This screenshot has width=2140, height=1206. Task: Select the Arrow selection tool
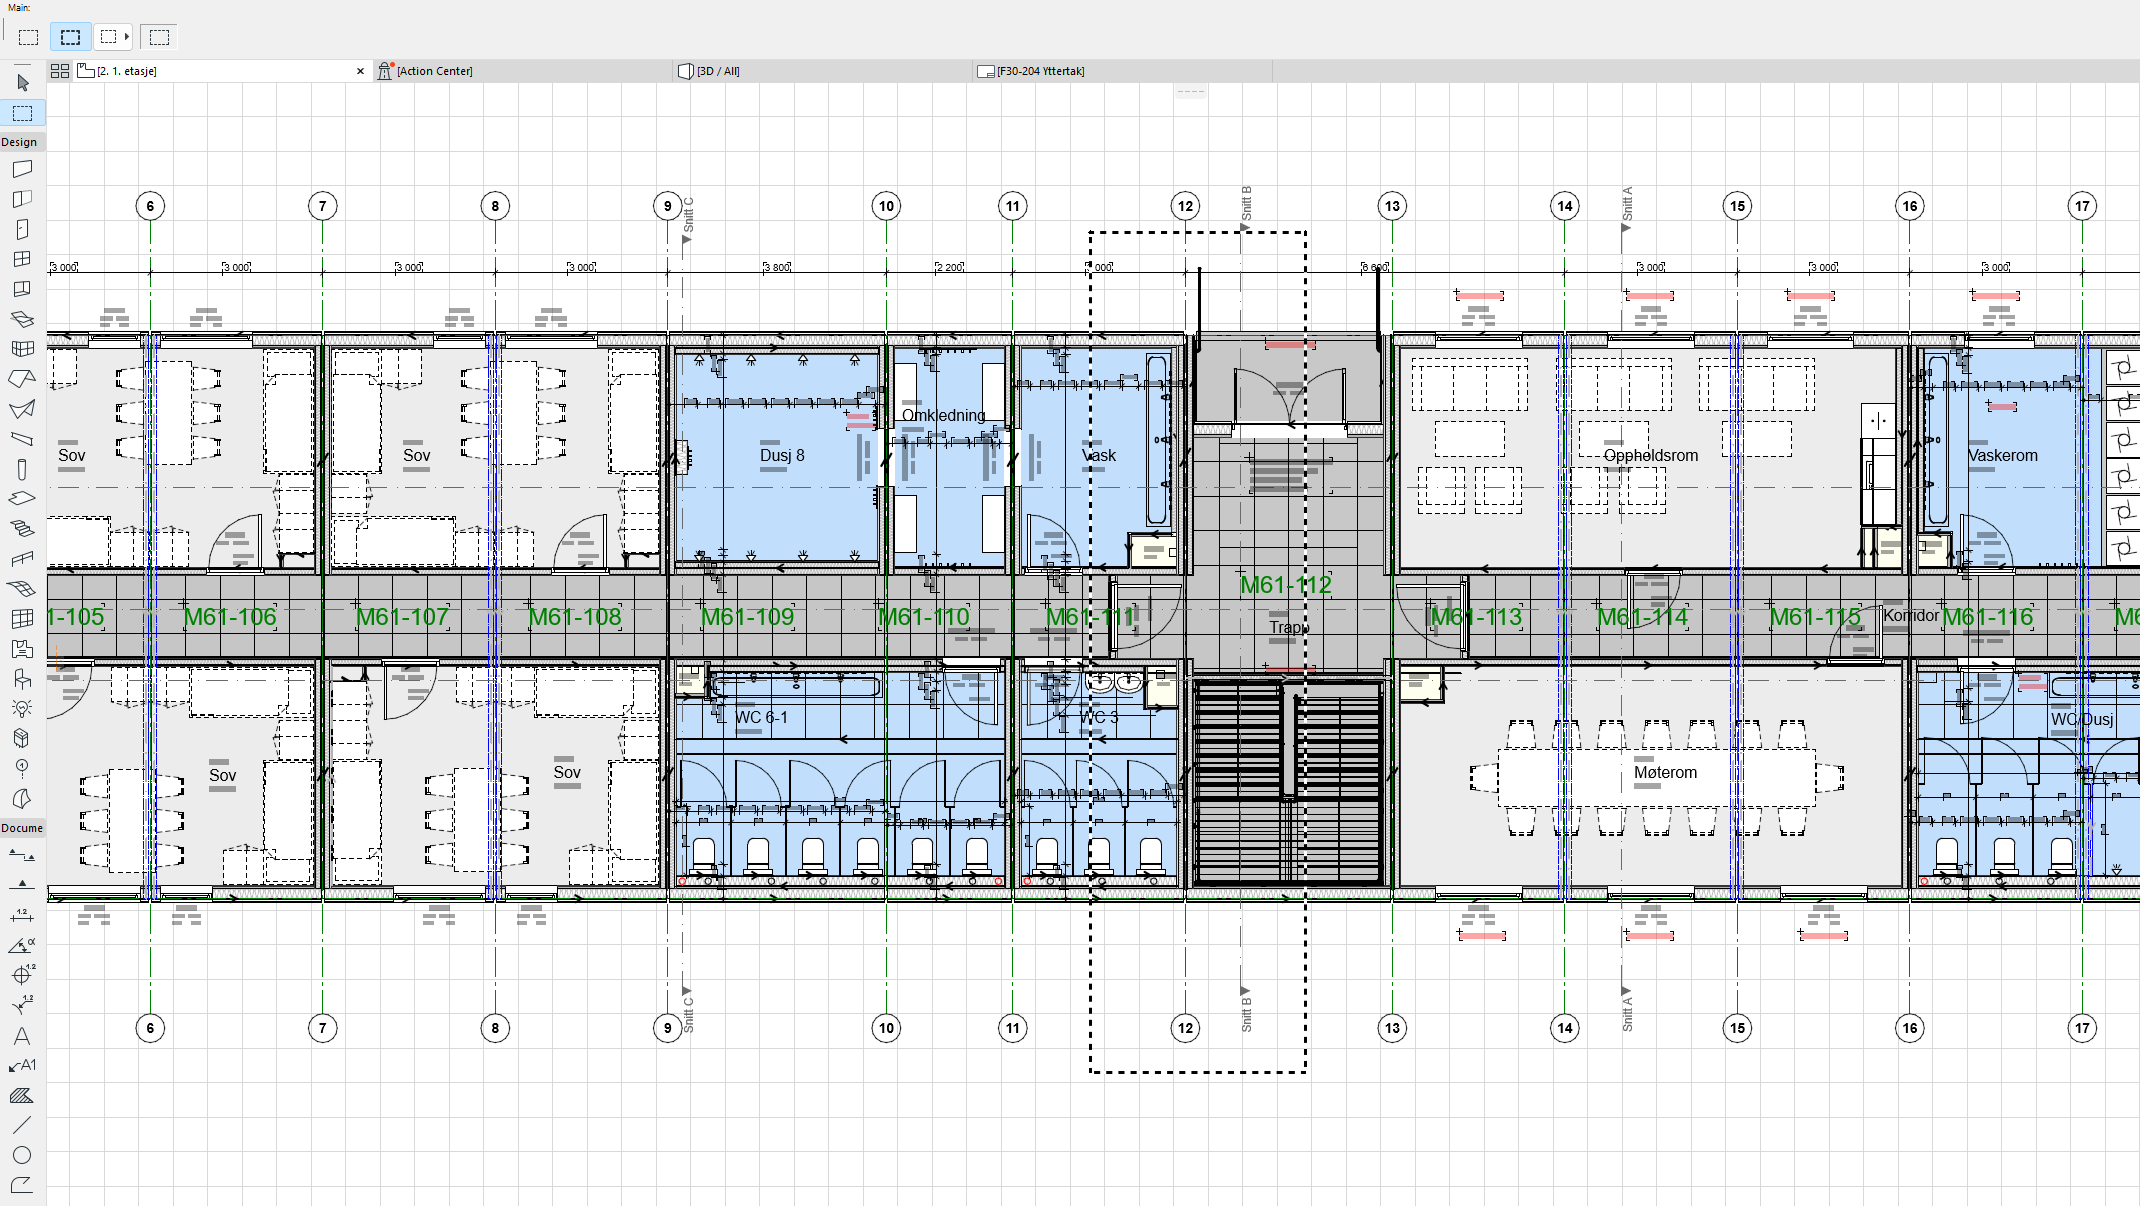23,83
